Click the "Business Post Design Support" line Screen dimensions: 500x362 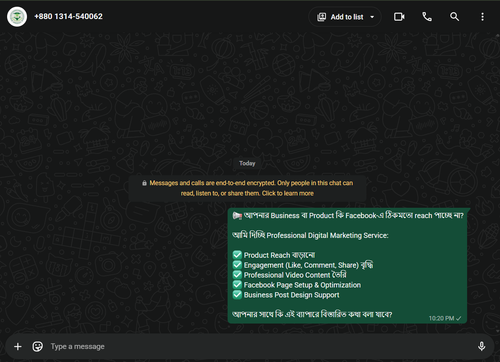click(x=286, y=295)
